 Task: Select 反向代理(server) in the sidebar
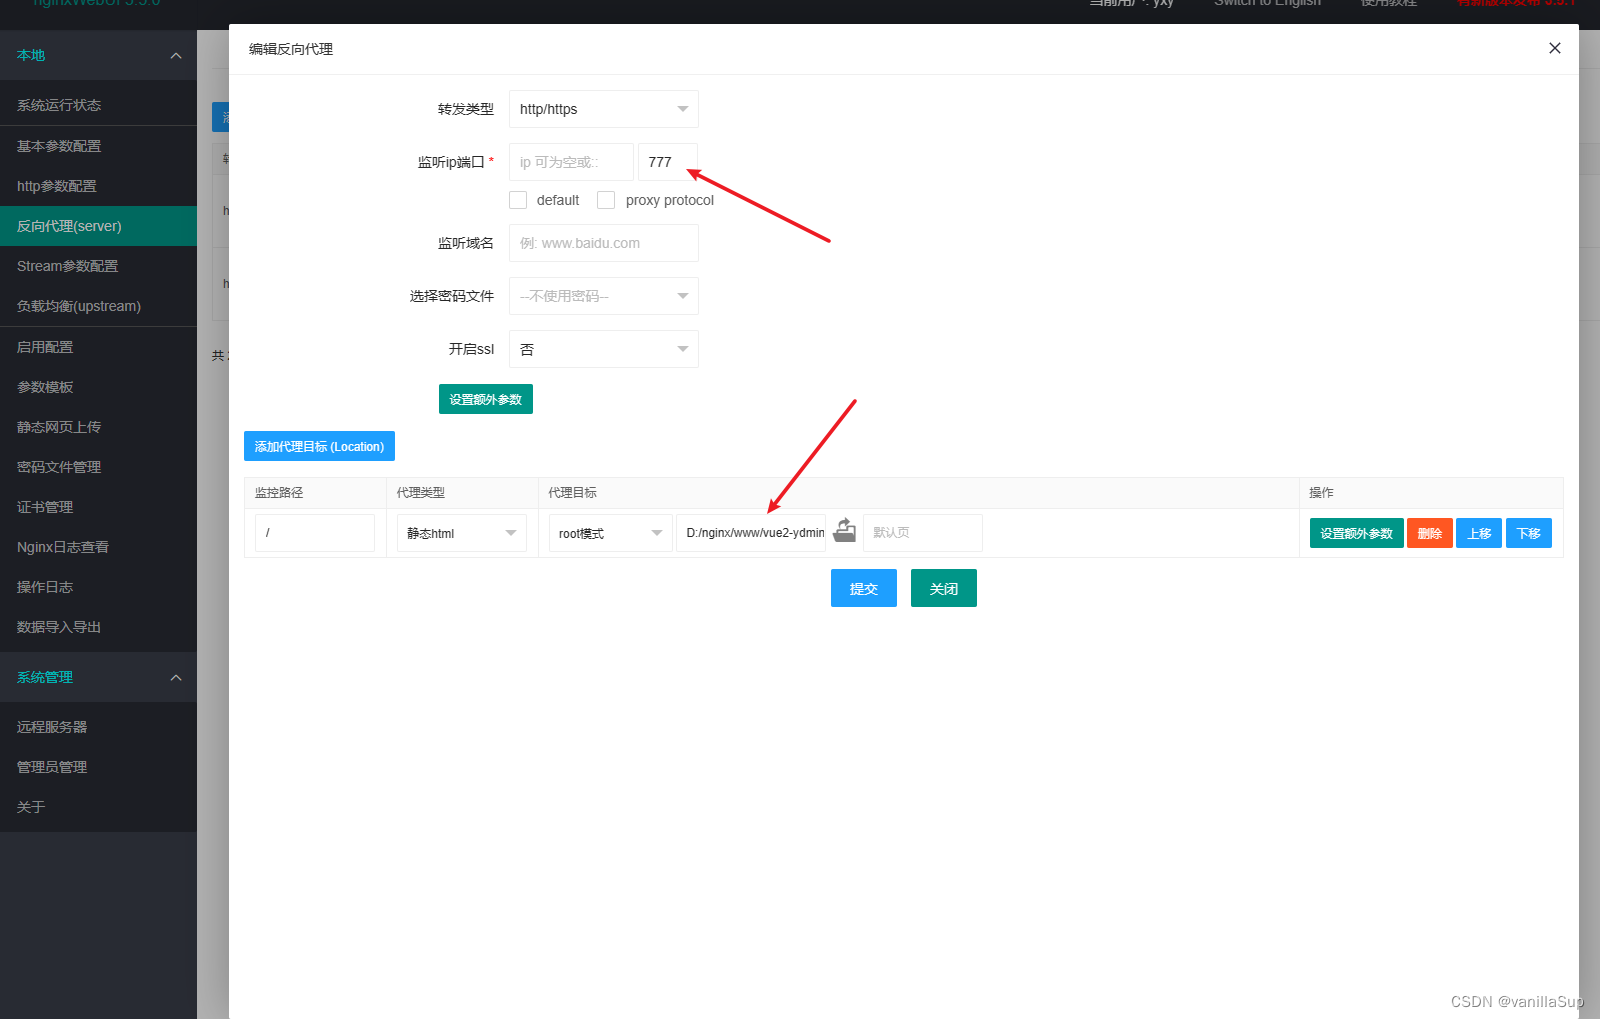tap(98, 226)
